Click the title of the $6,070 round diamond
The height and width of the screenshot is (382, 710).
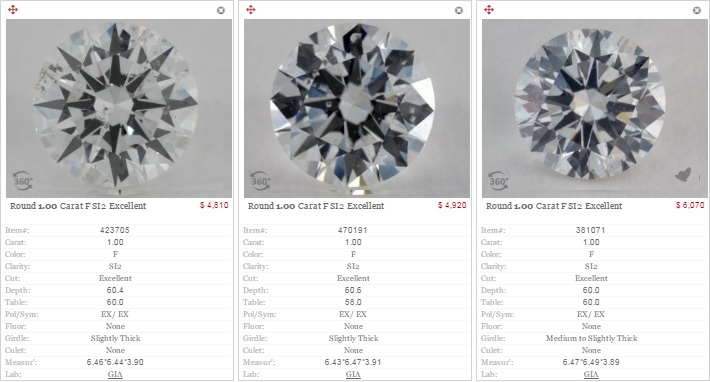pos(554,206)
